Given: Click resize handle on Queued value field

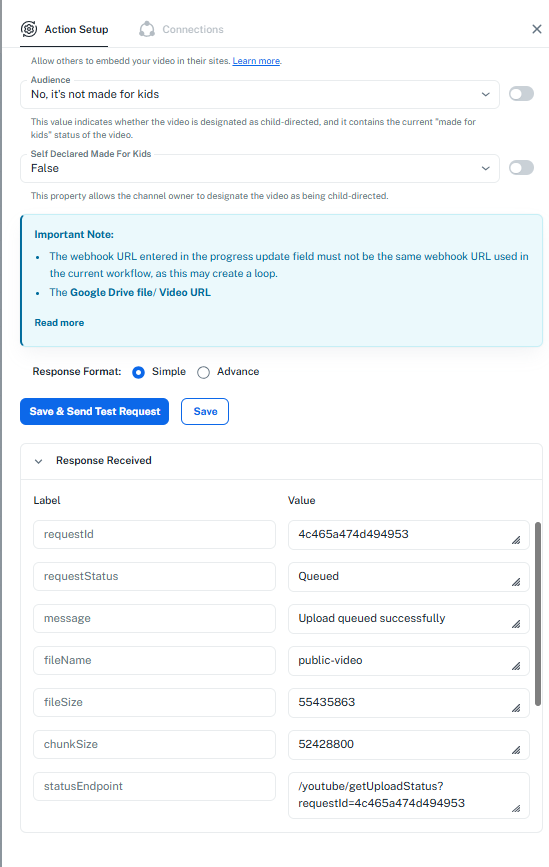Looking at the screenshot, I should pos(516,582).
